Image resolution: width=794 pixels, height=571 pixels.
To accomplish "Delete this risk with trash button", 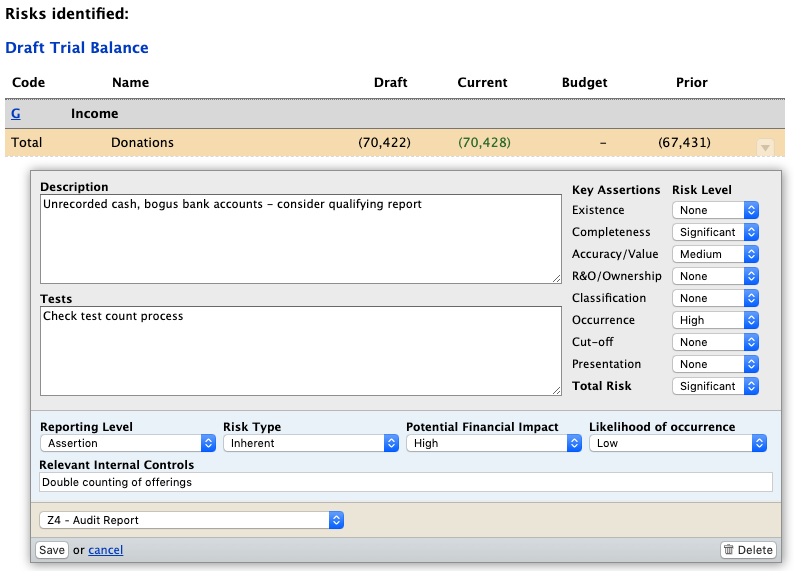I will coord(748,550).
